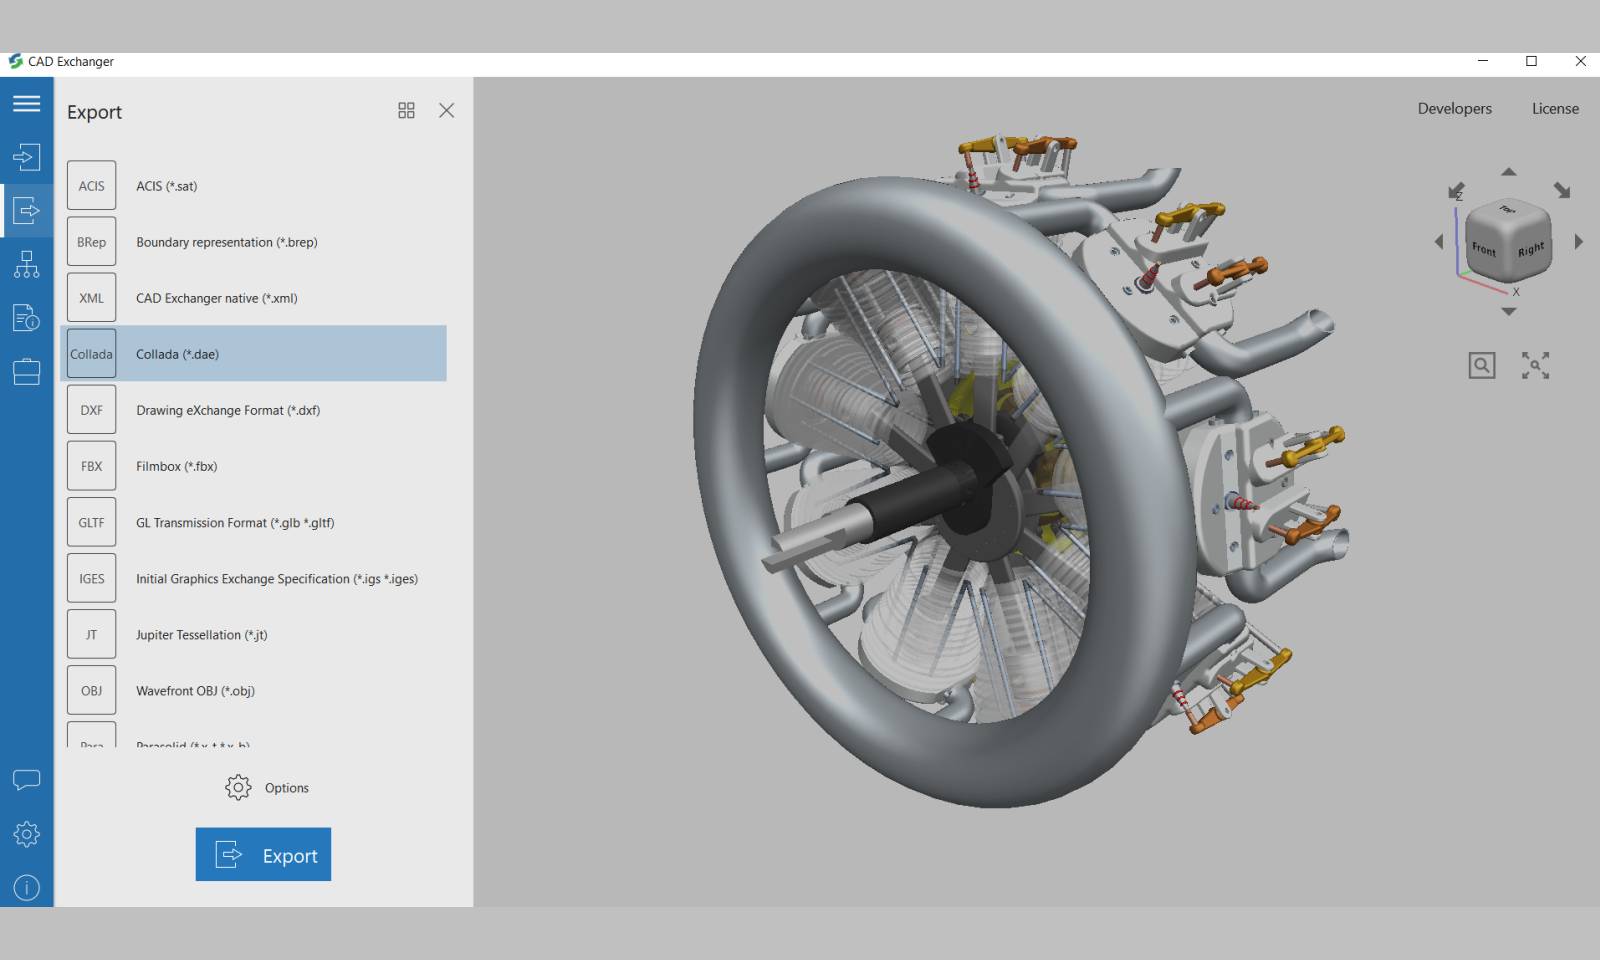Click the briefcase icon in the sidebar
The width and height of the screenshot is (1600, 960).
coord(27,371)
